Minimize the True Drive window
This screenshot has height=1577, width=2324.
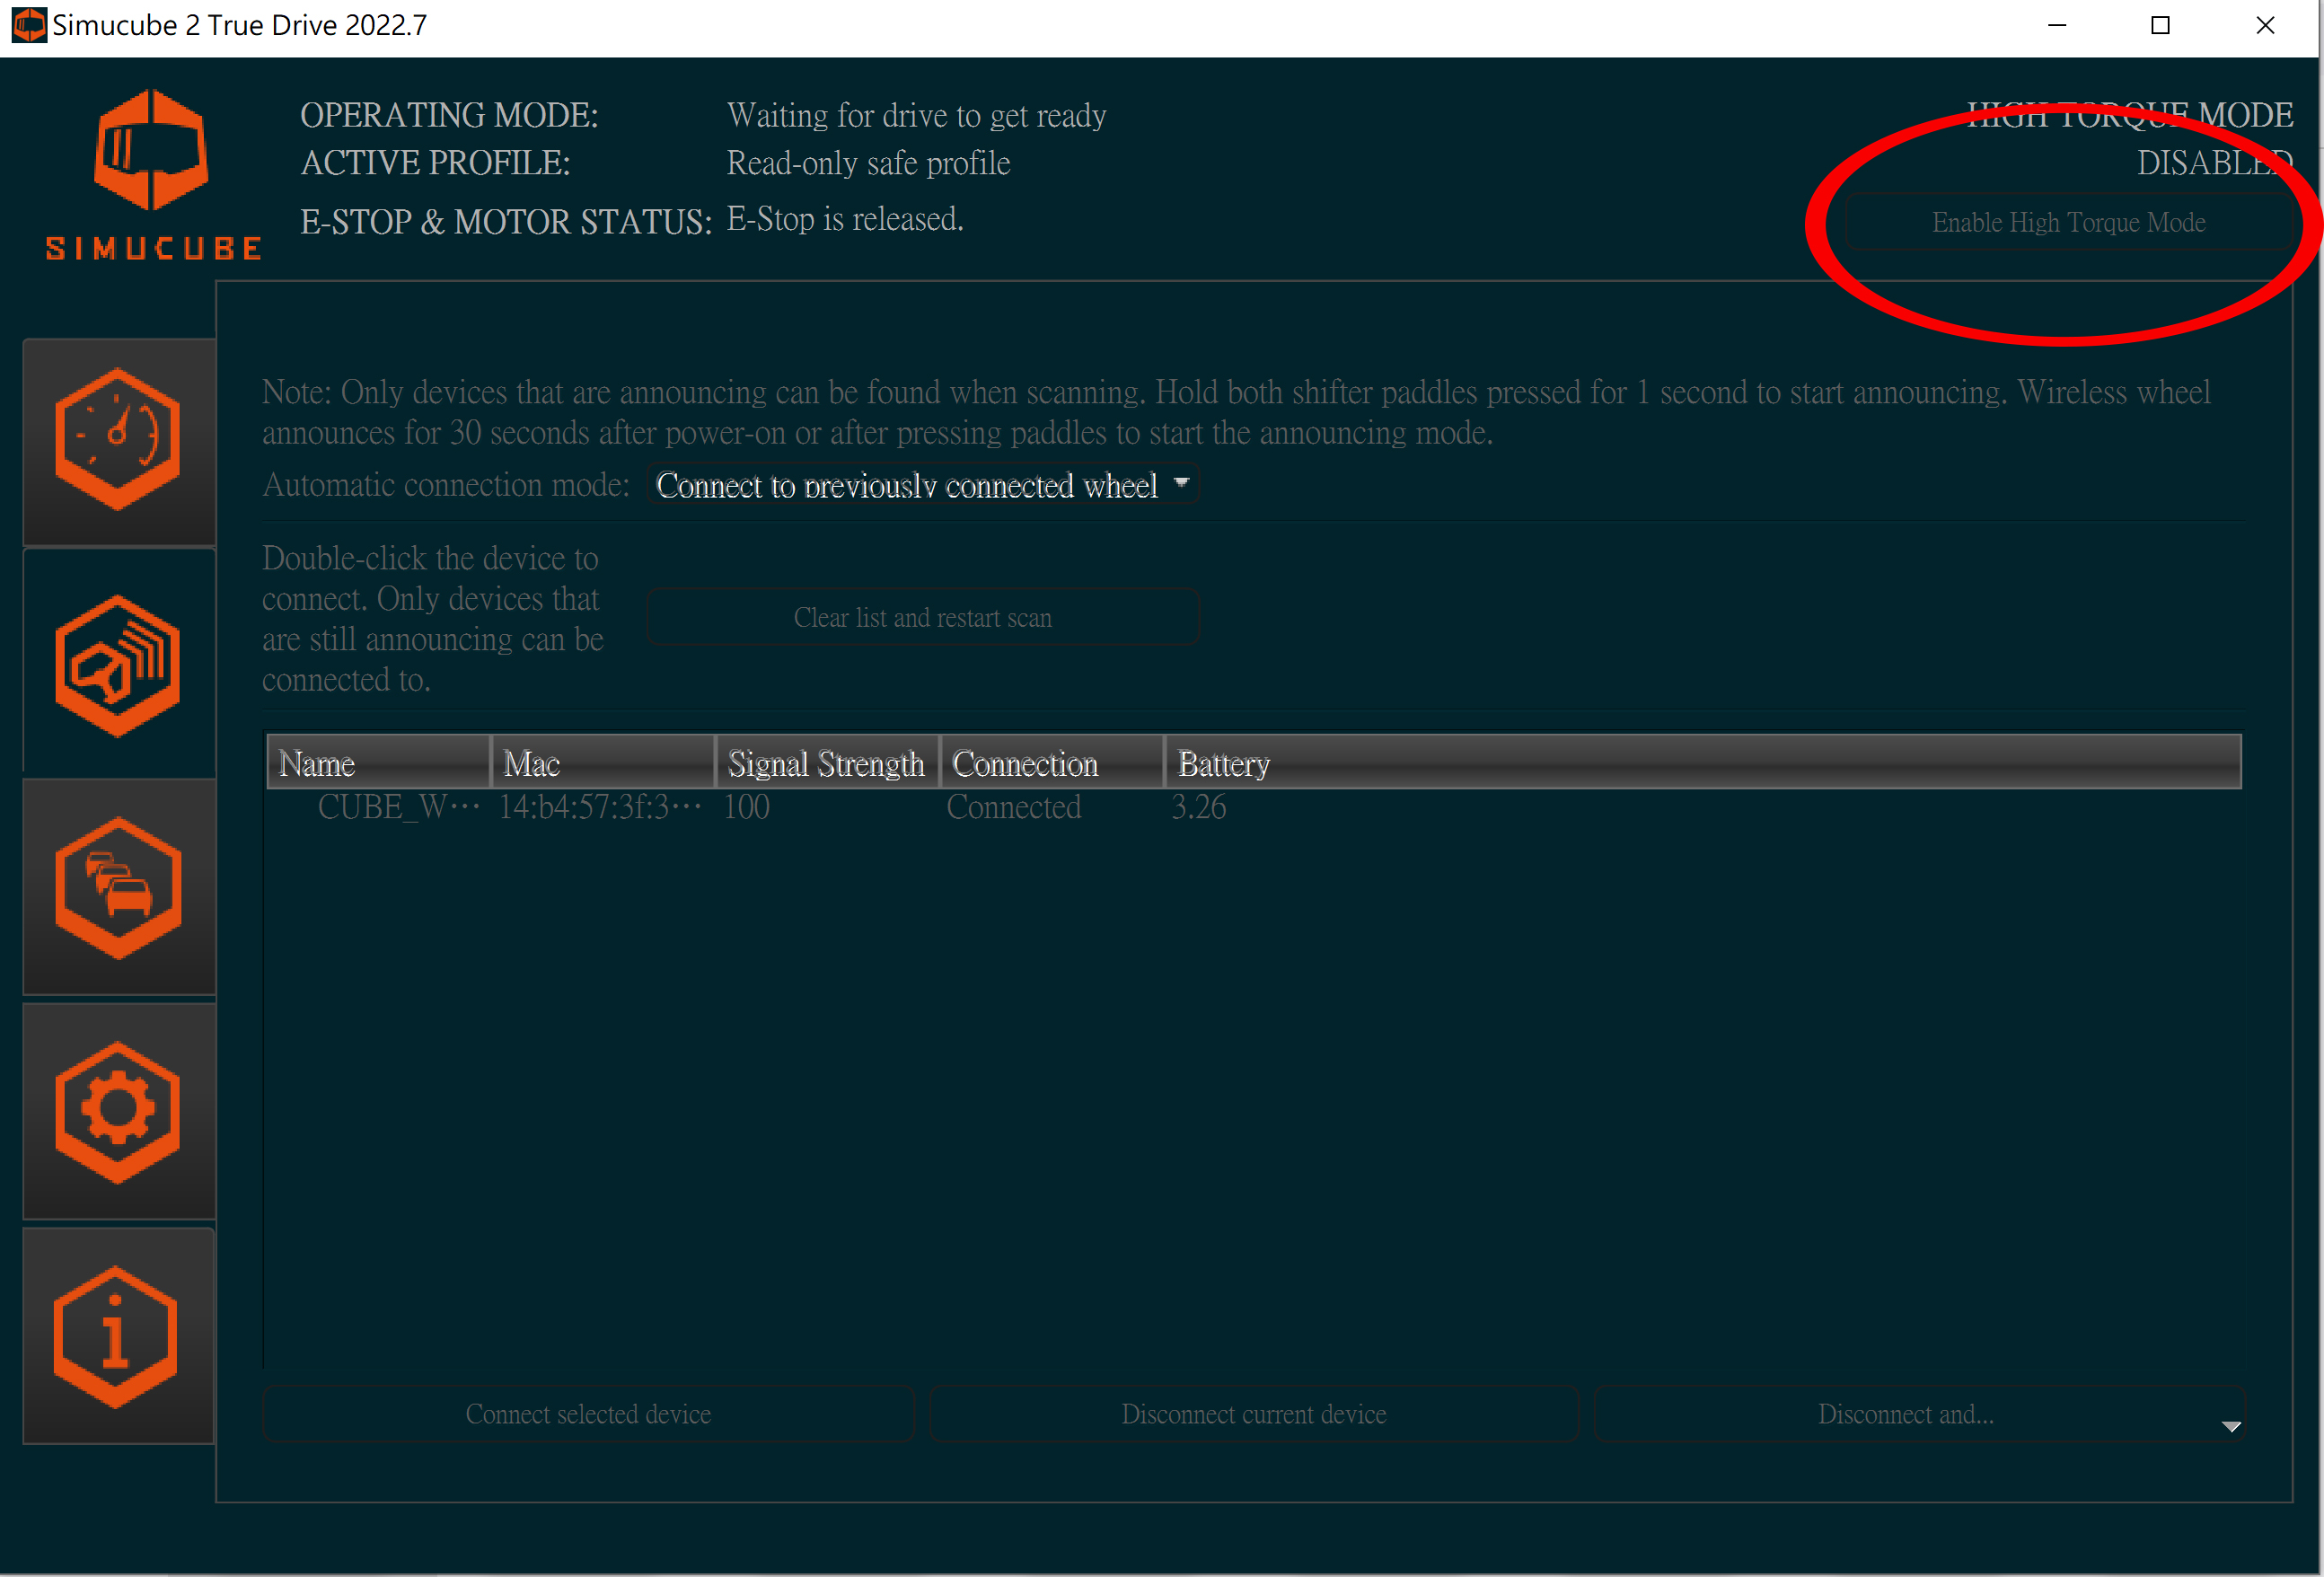(2057, 26)
